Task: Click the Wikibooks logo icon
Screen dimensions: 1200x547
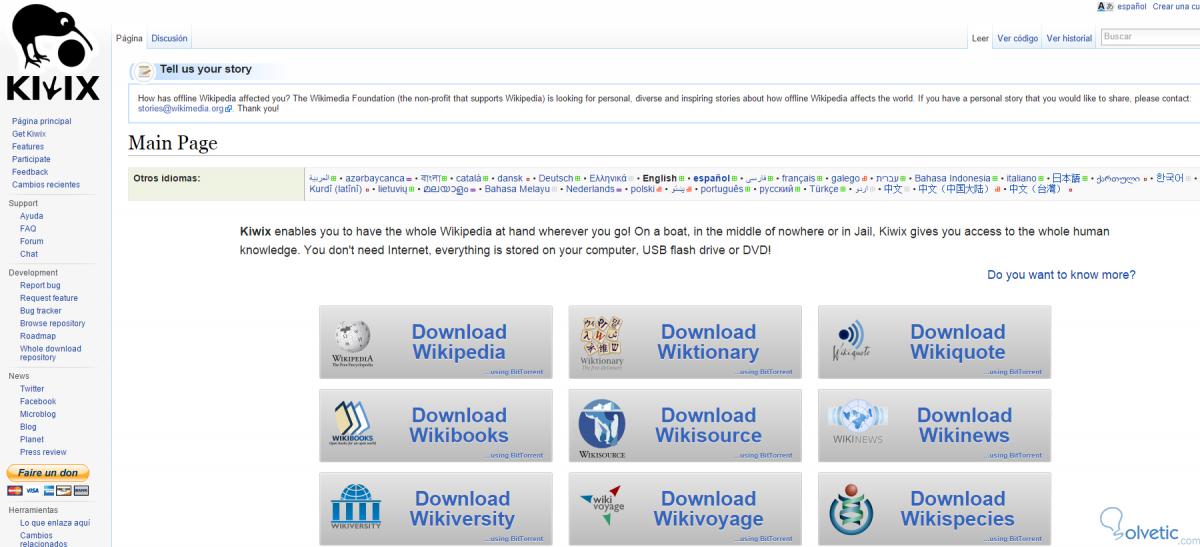Action: tap(351, 424)
